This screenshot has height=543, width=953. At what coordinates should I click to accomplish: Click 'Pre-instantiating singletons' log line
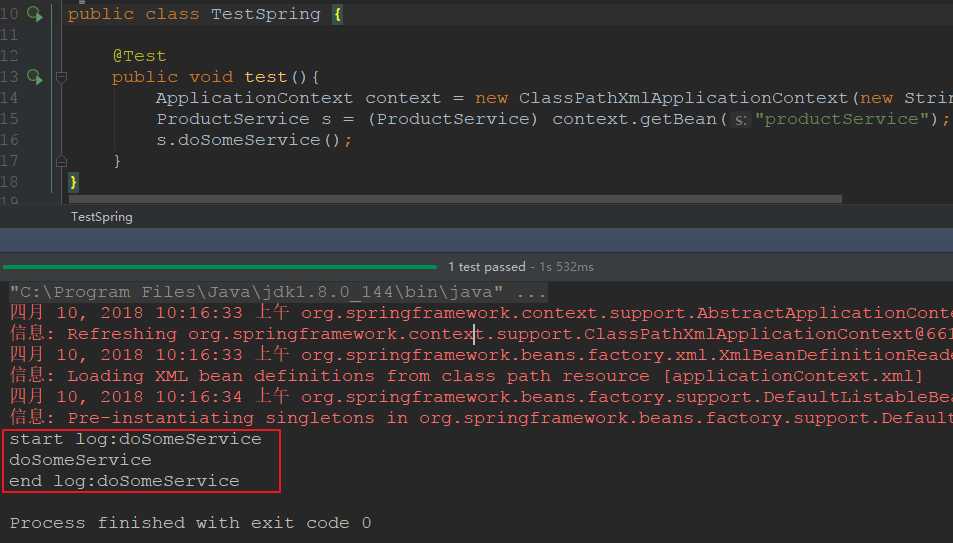point(481,418)
